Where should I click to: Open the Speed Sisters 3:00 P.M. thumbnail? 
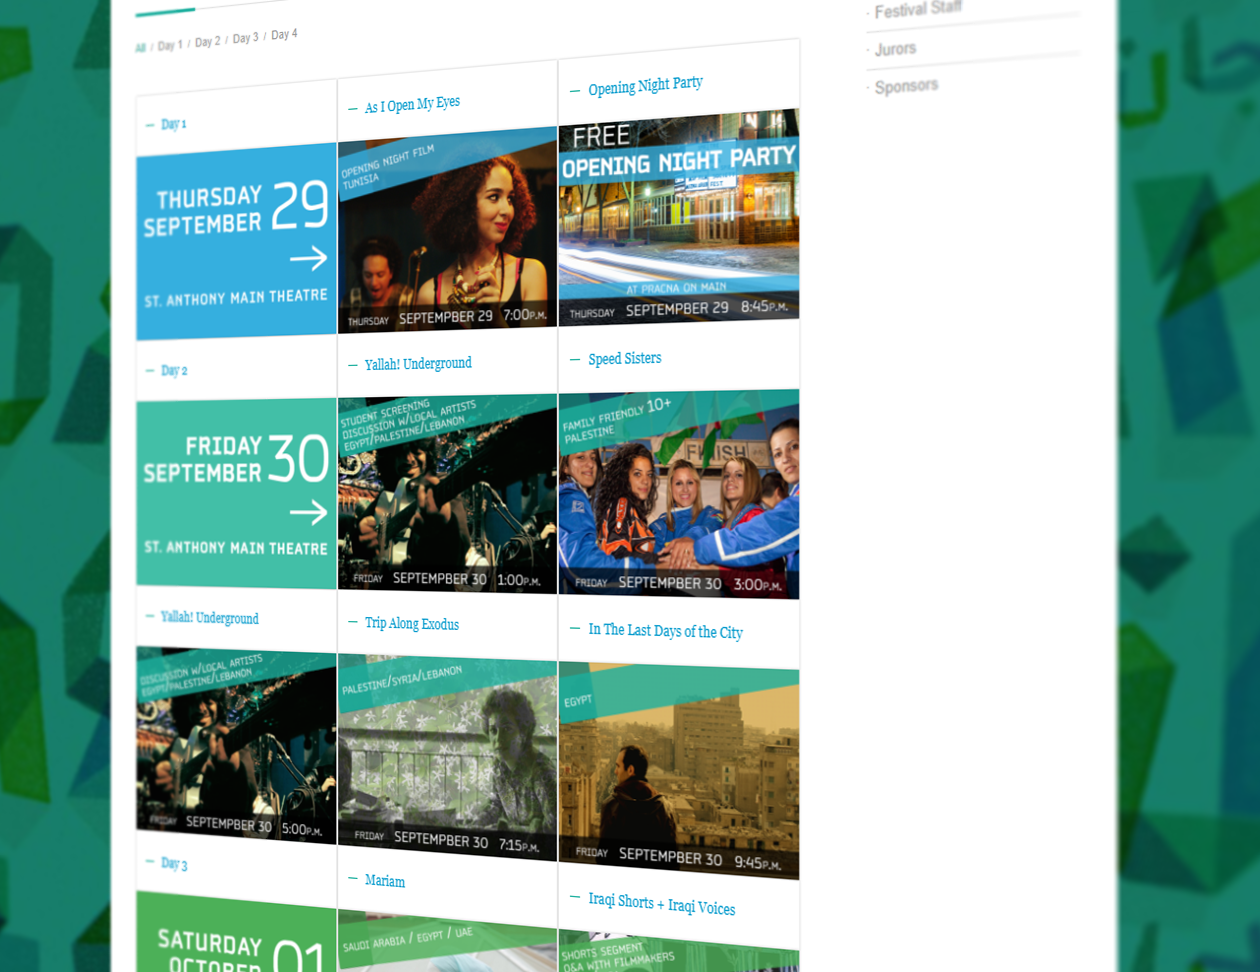[679, 494]
